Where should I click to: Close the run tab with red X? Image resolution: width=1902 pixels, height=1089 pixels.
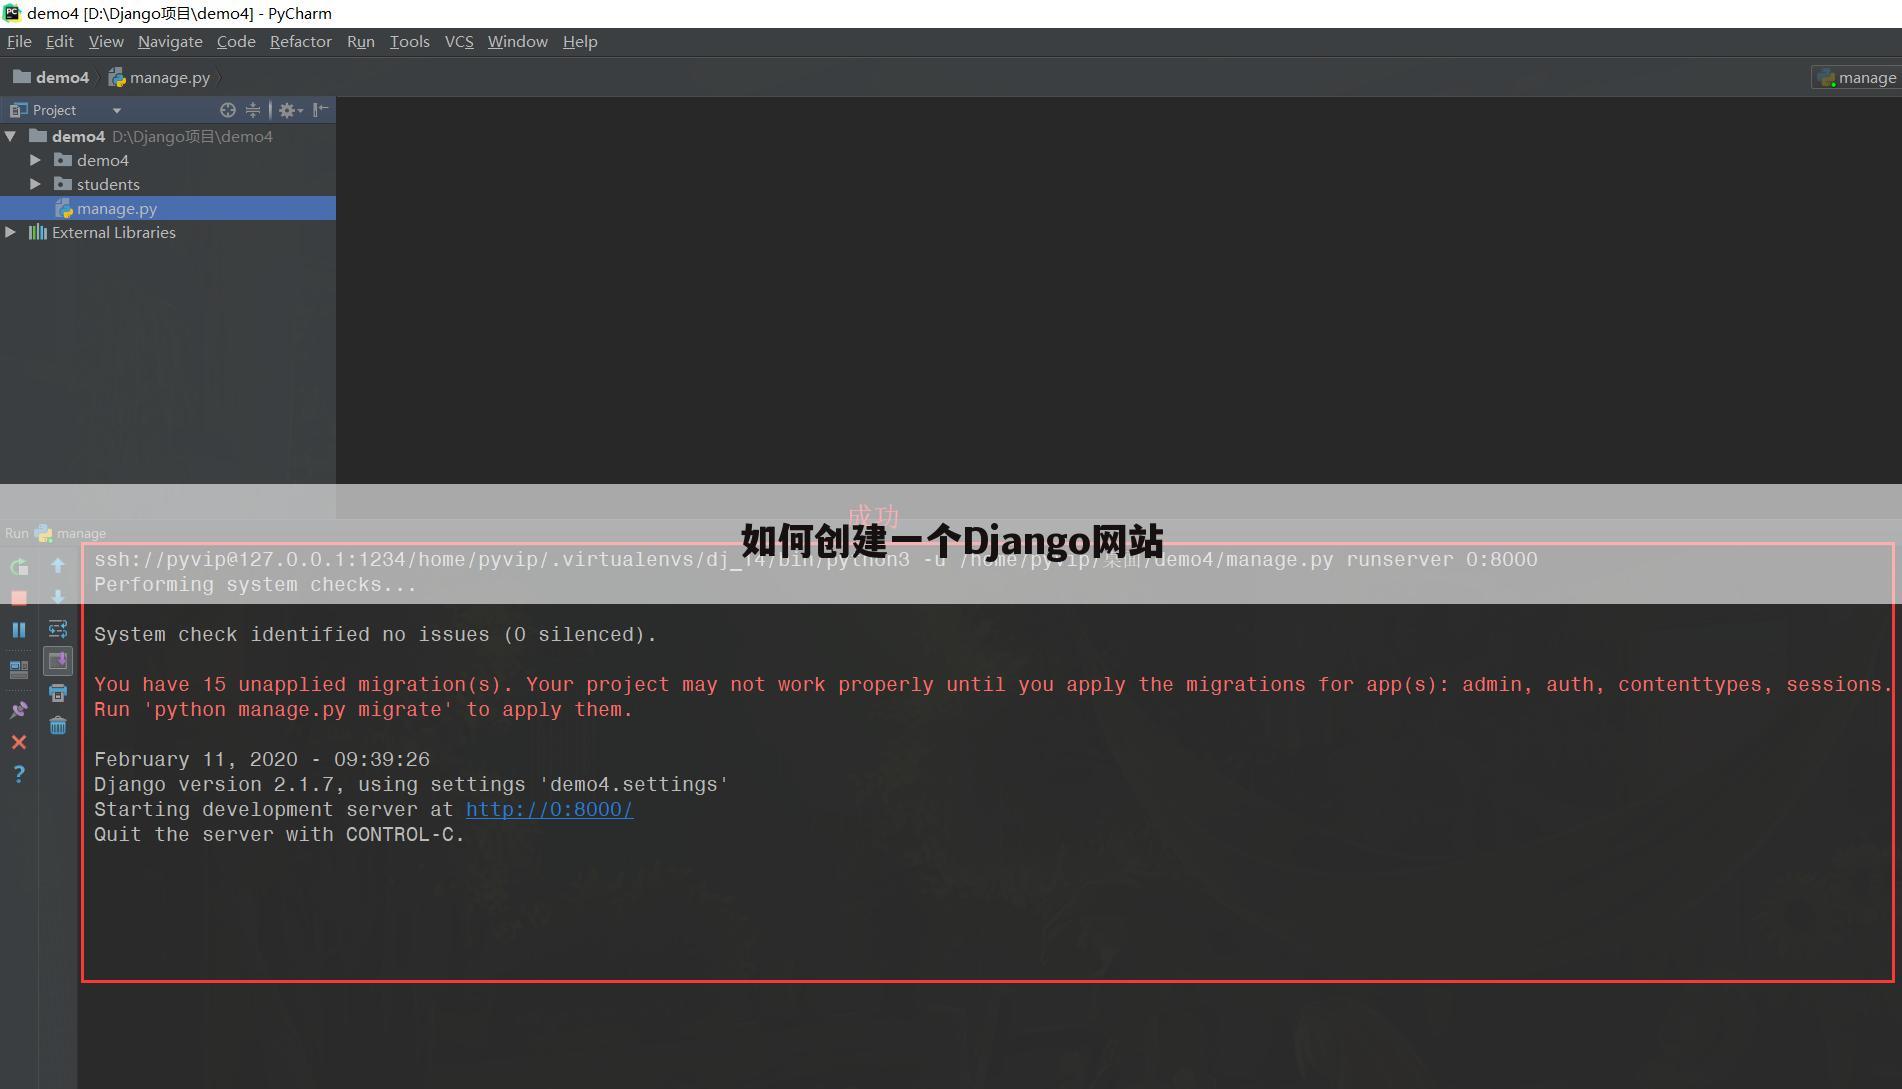pos(19,742)
